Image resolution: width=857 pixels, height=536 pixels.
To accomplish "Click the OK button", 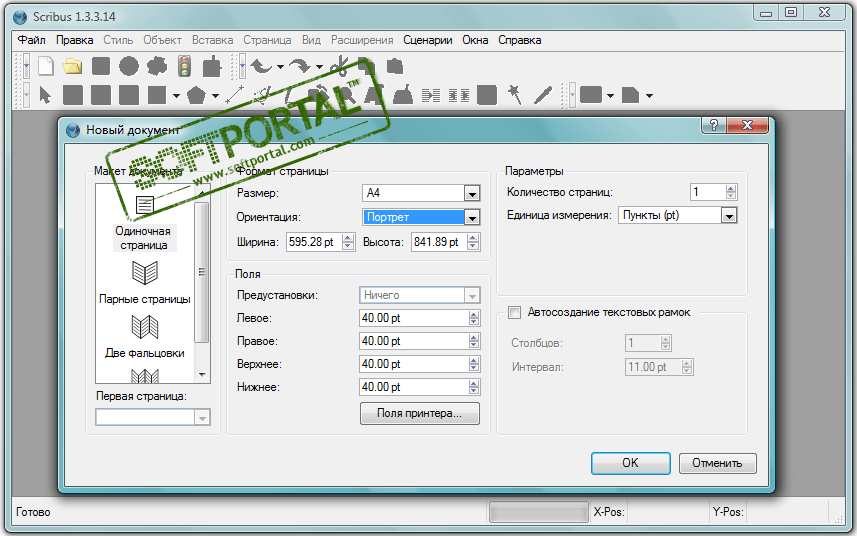I will pos(631,463).
